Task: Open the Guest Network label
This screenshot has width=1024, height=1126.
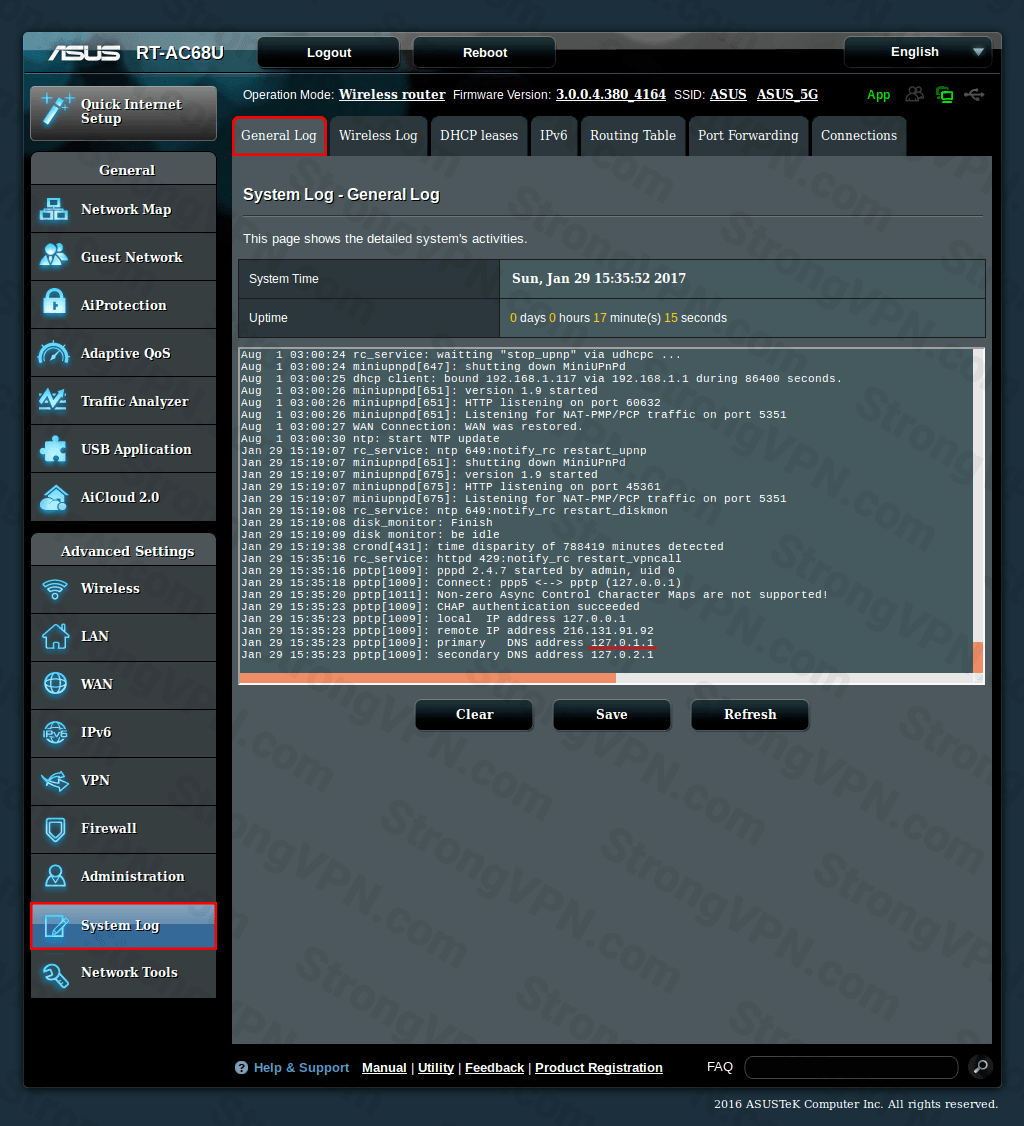Action: pos(131,257)
